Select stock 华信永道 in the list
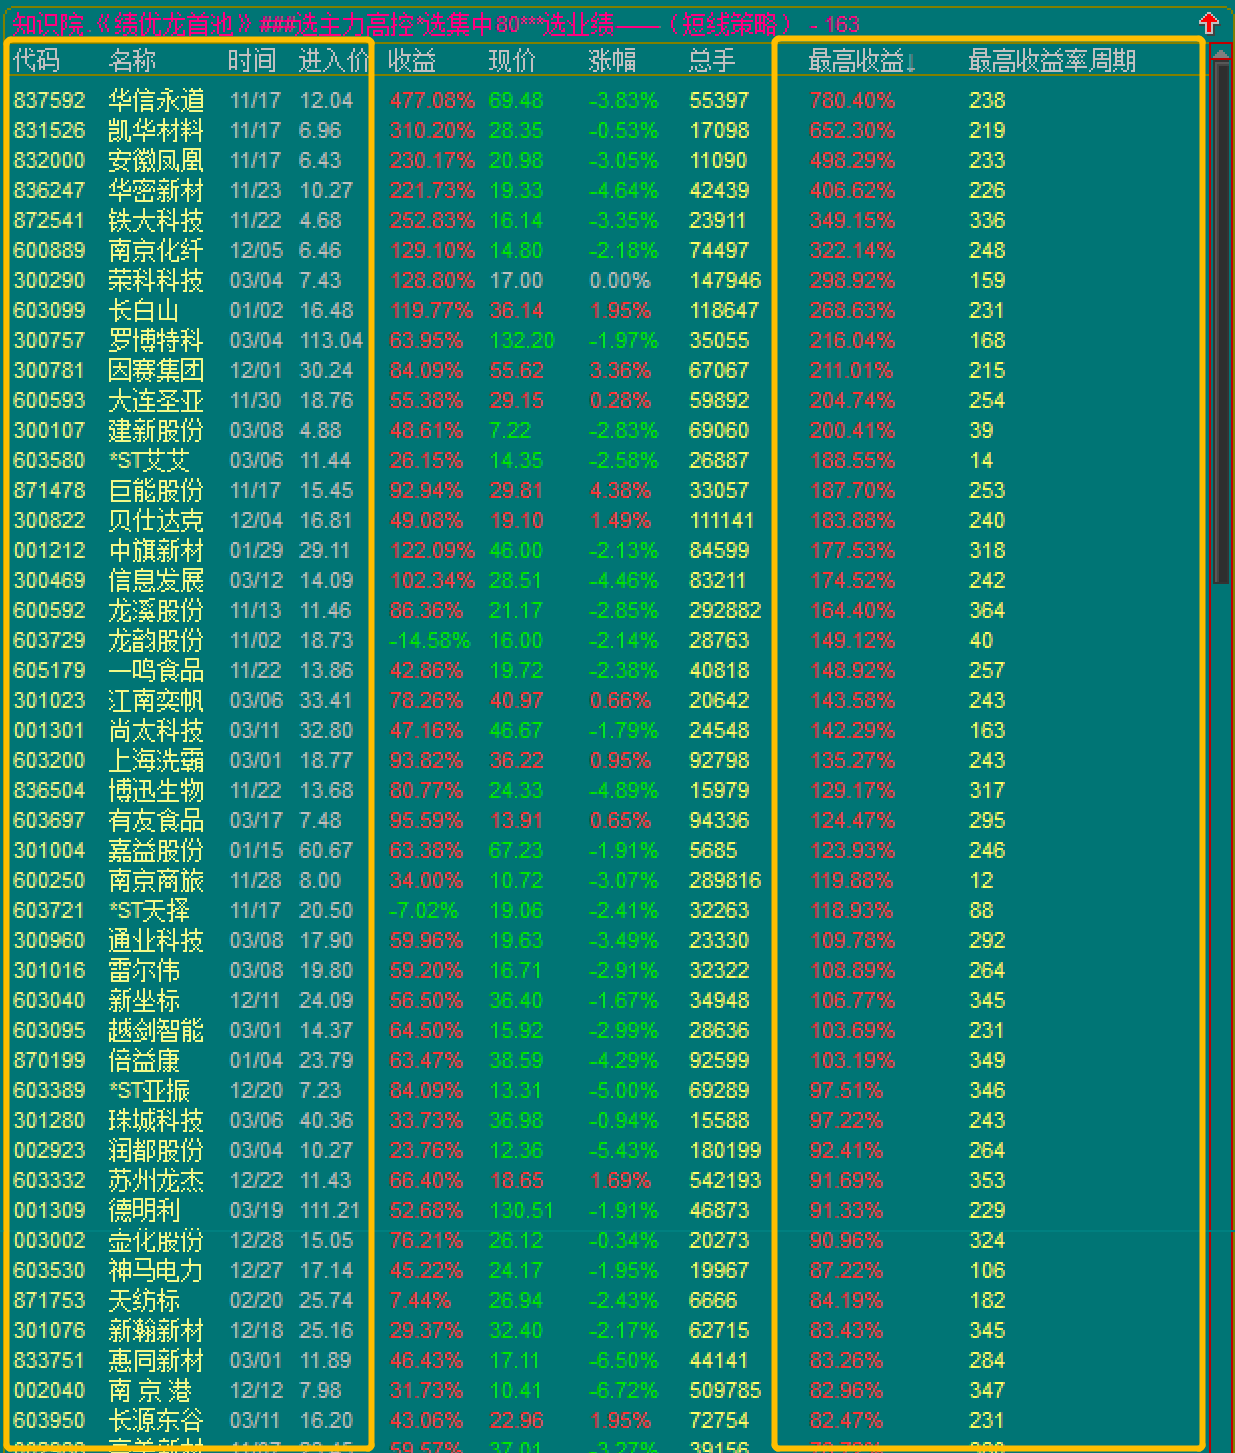Image resolution: width=1235 pixels, height=1453 pixels. click(157, 100)
